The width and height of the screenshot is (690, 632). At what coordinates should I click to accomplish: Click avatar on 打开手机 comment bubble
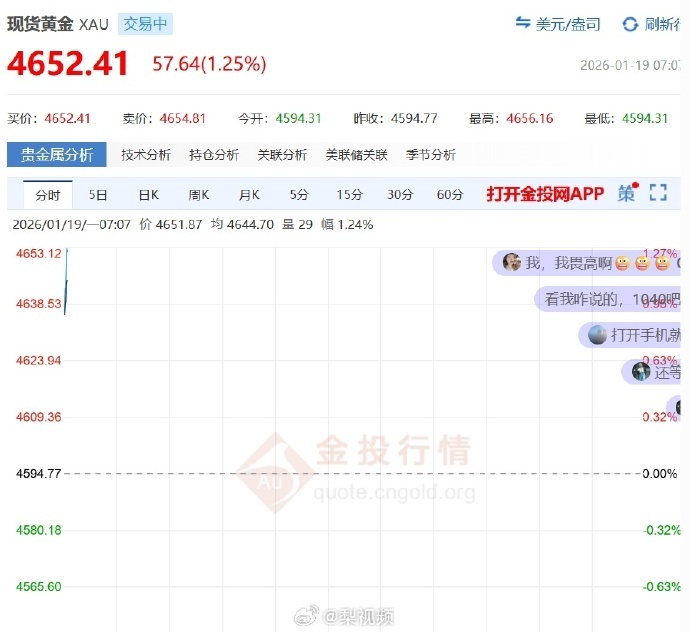[597, 335]
